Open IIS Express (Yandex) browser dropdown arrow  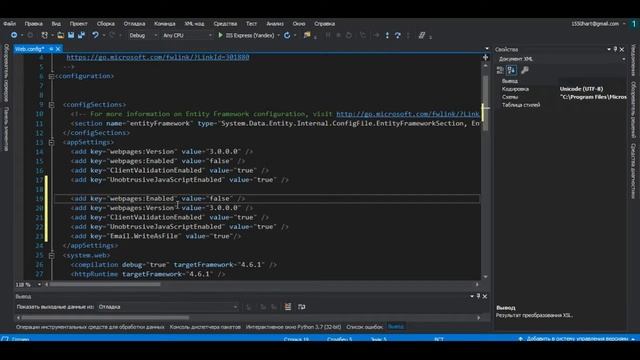(x=278, y=36)
